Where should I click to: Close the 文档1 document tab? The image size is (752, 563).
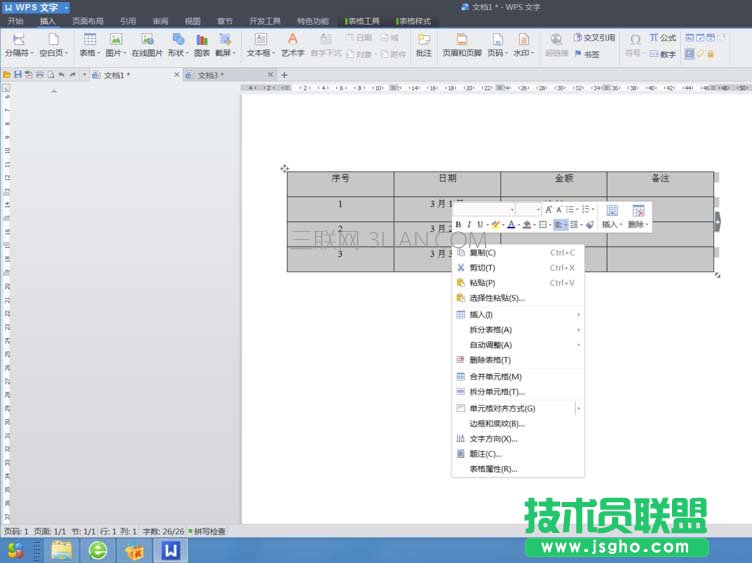[x=176, y=75]
